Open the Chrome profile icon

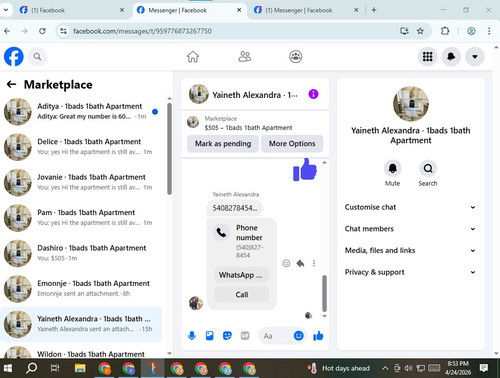point(471,31)
